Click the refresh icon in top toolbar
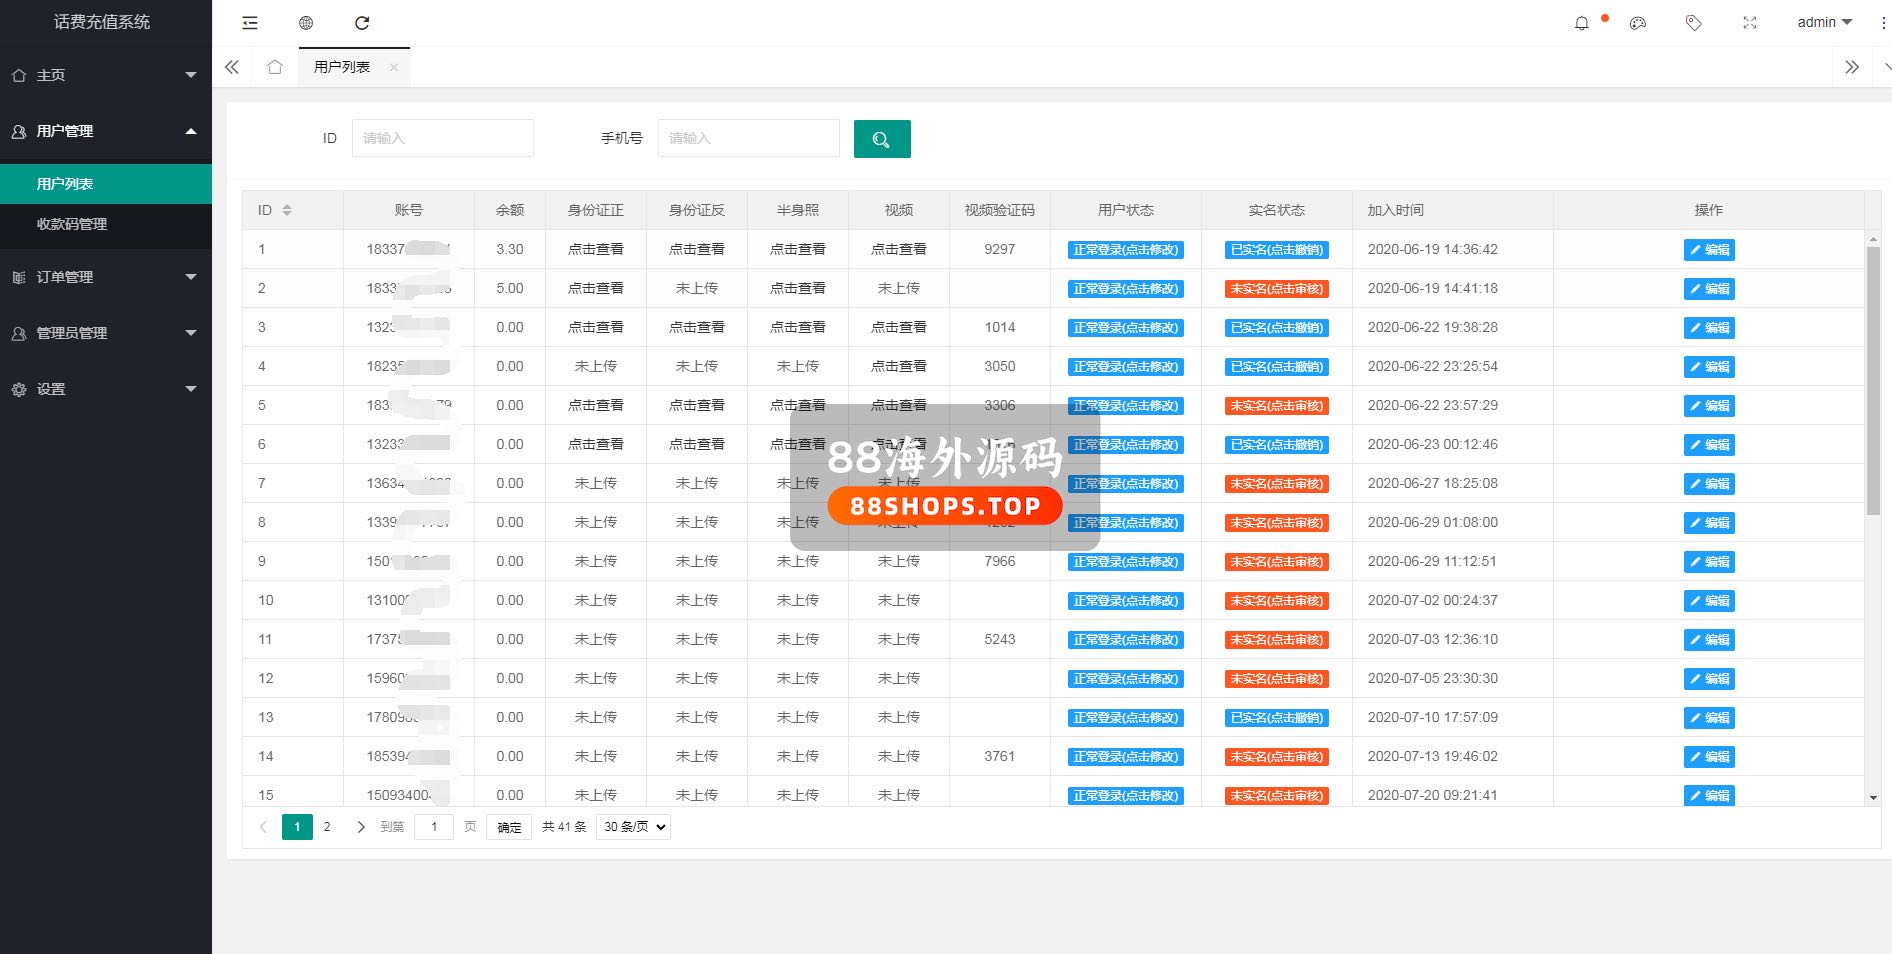Screen dimensions: 1892x954 click(x=362, y=23)
